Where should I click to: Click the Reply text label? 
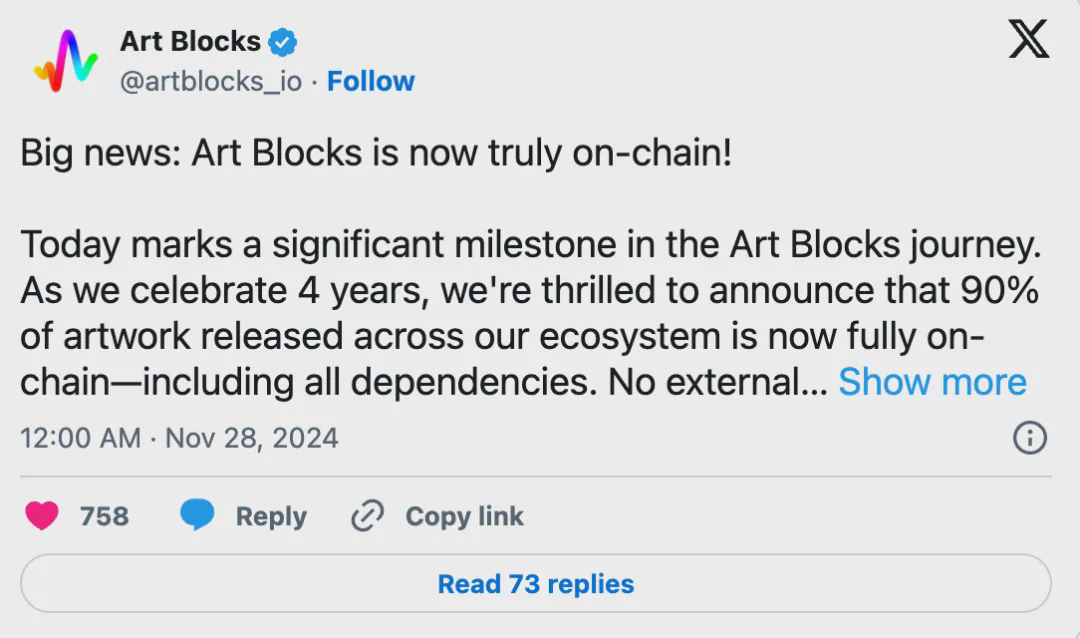[x=271, y=516]
